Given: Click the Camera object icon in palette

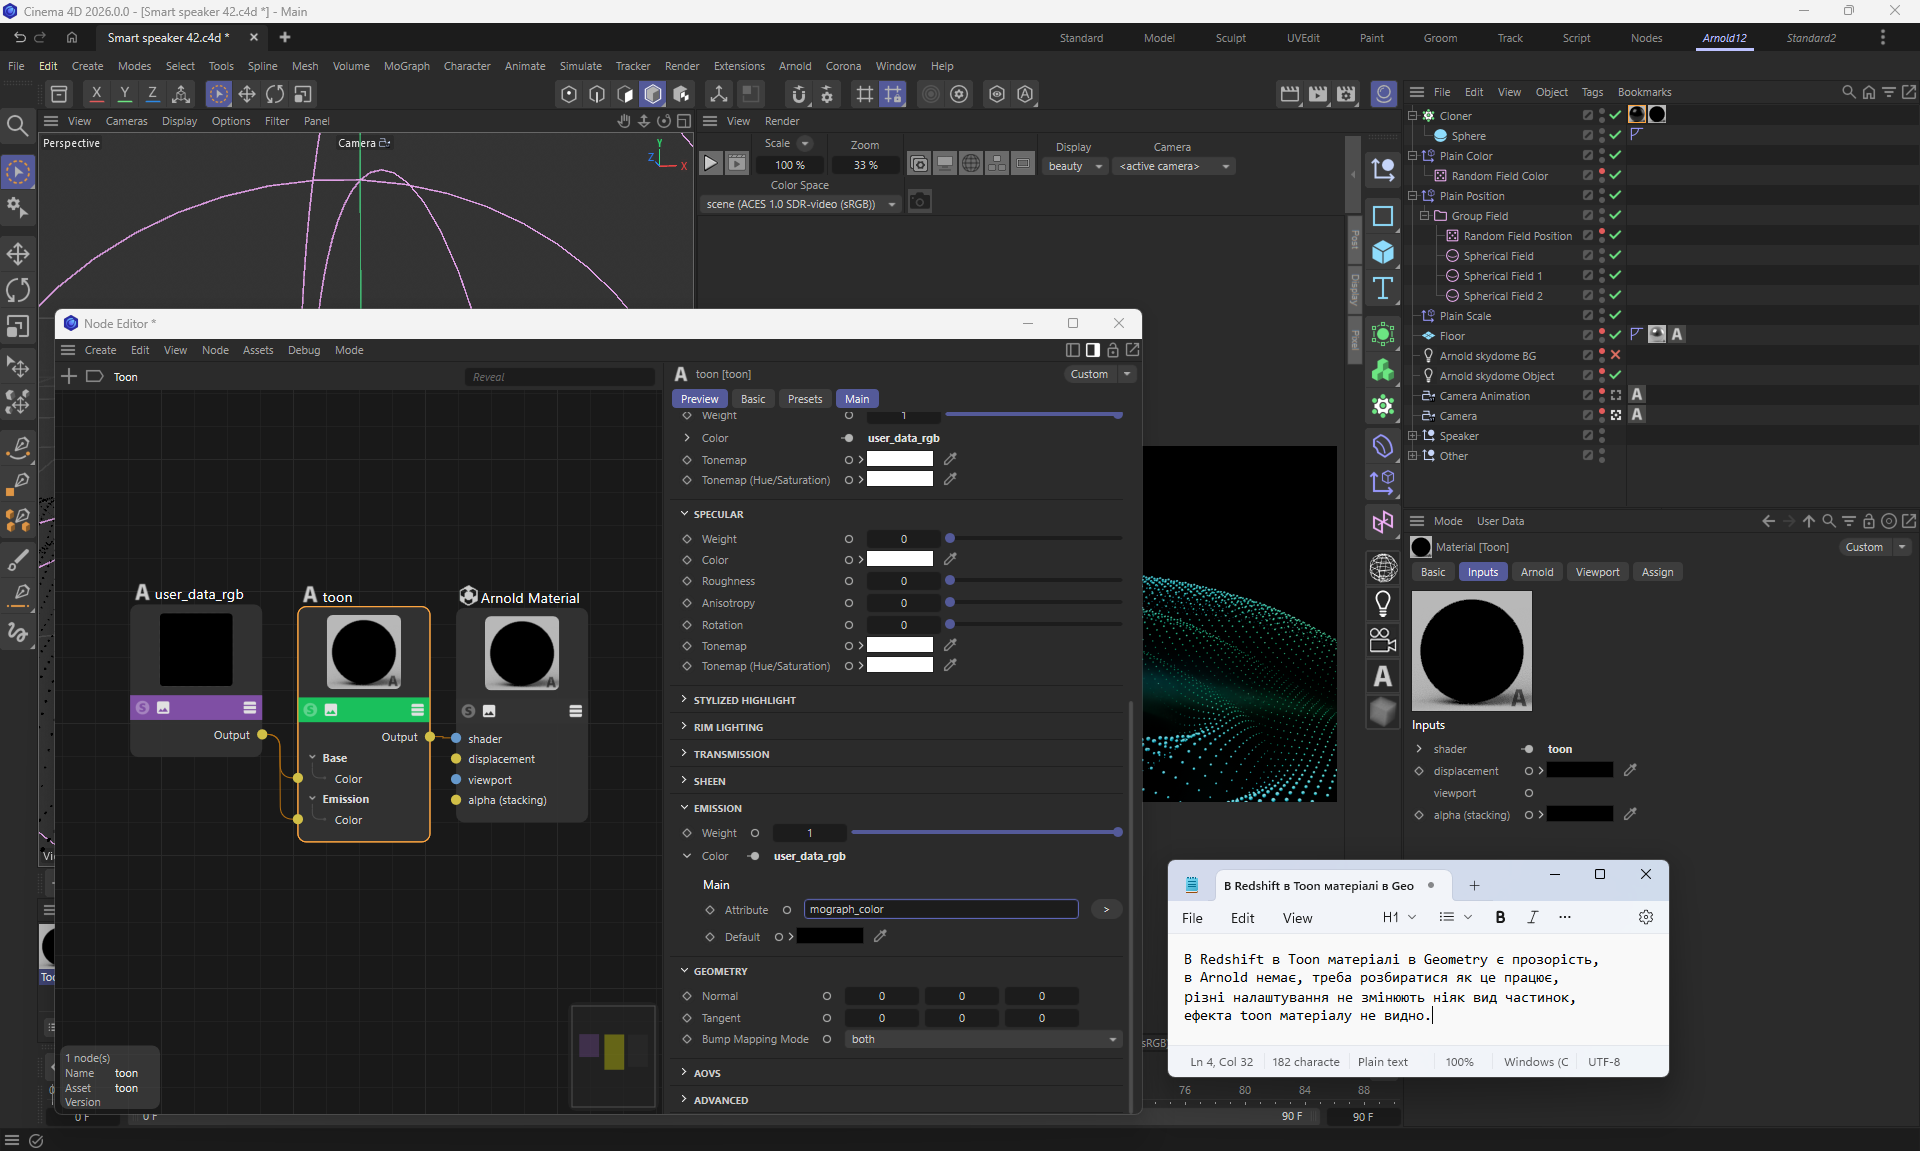Looking at the screenshot, I should coord(1383,640).
